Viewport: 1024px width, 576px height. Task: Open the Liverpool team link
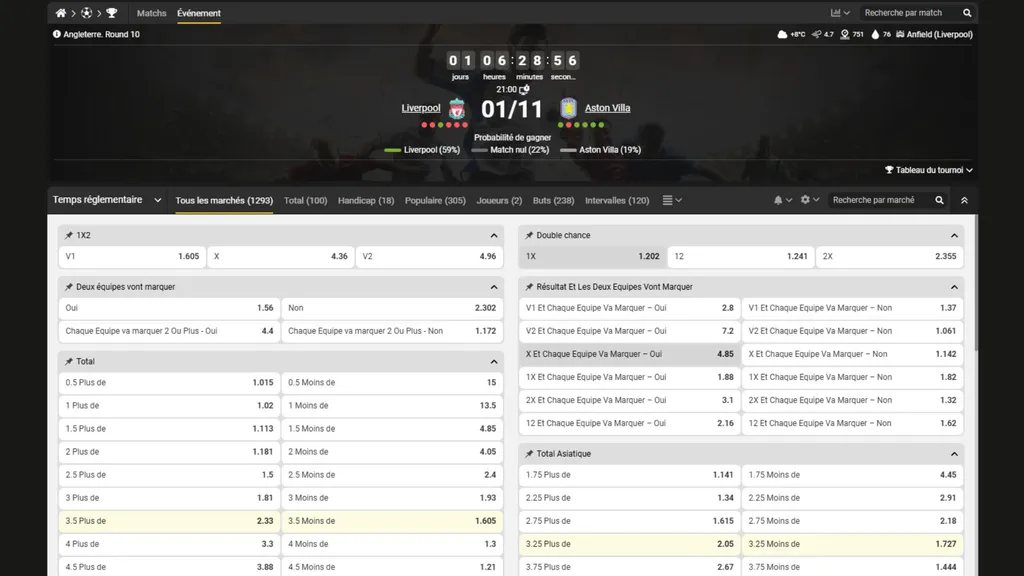420,108
